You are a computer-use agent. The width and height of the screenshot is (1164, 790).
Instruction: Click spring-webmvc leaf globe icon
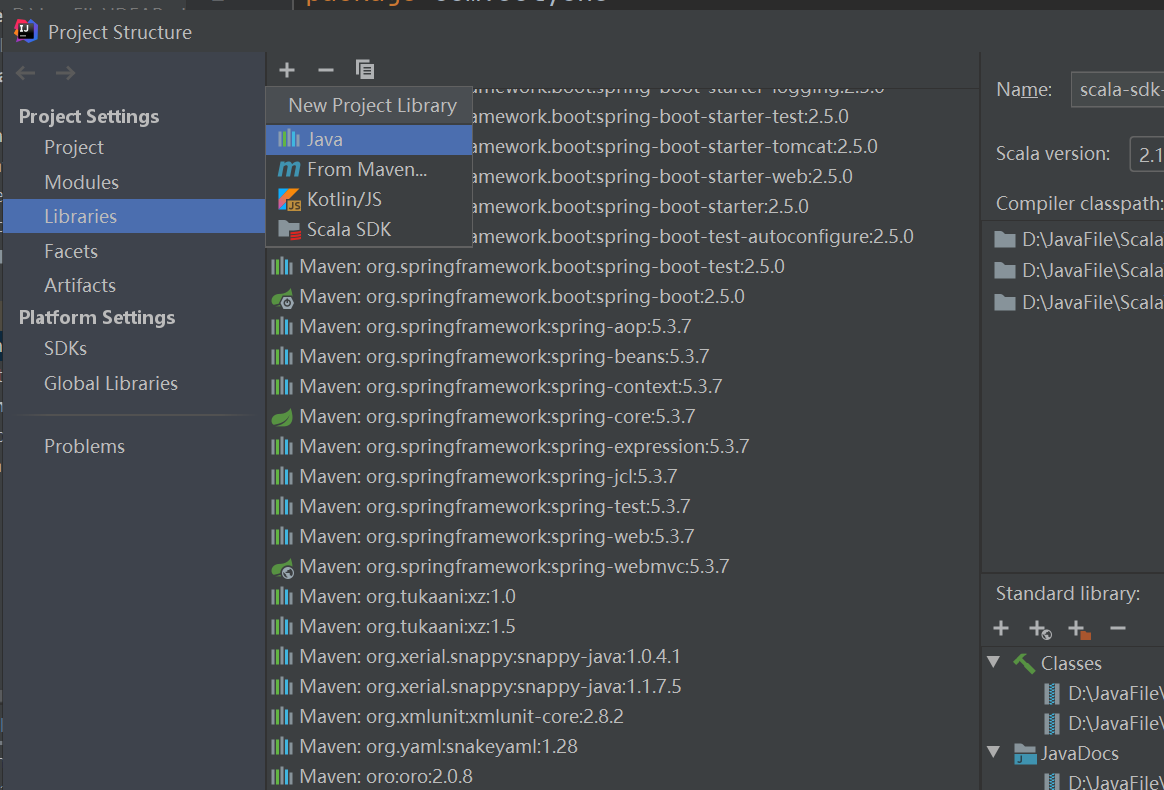(282, 568)
